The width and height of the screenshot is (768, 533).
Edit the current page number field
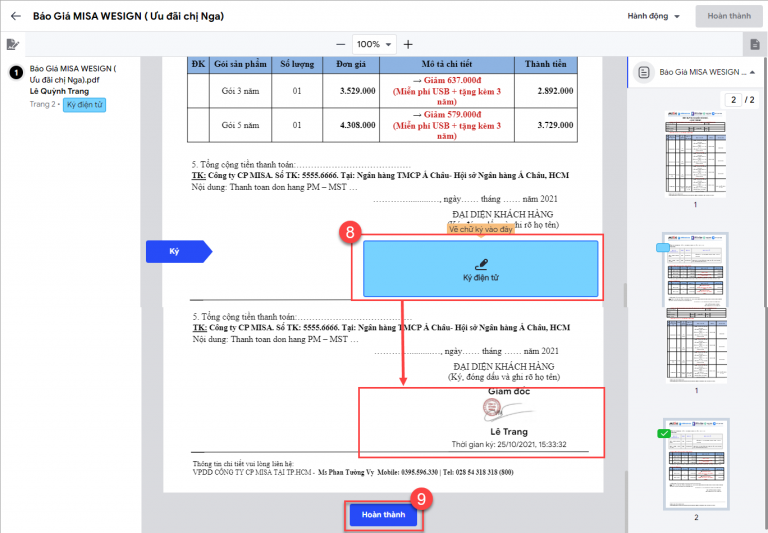point(733,100)
